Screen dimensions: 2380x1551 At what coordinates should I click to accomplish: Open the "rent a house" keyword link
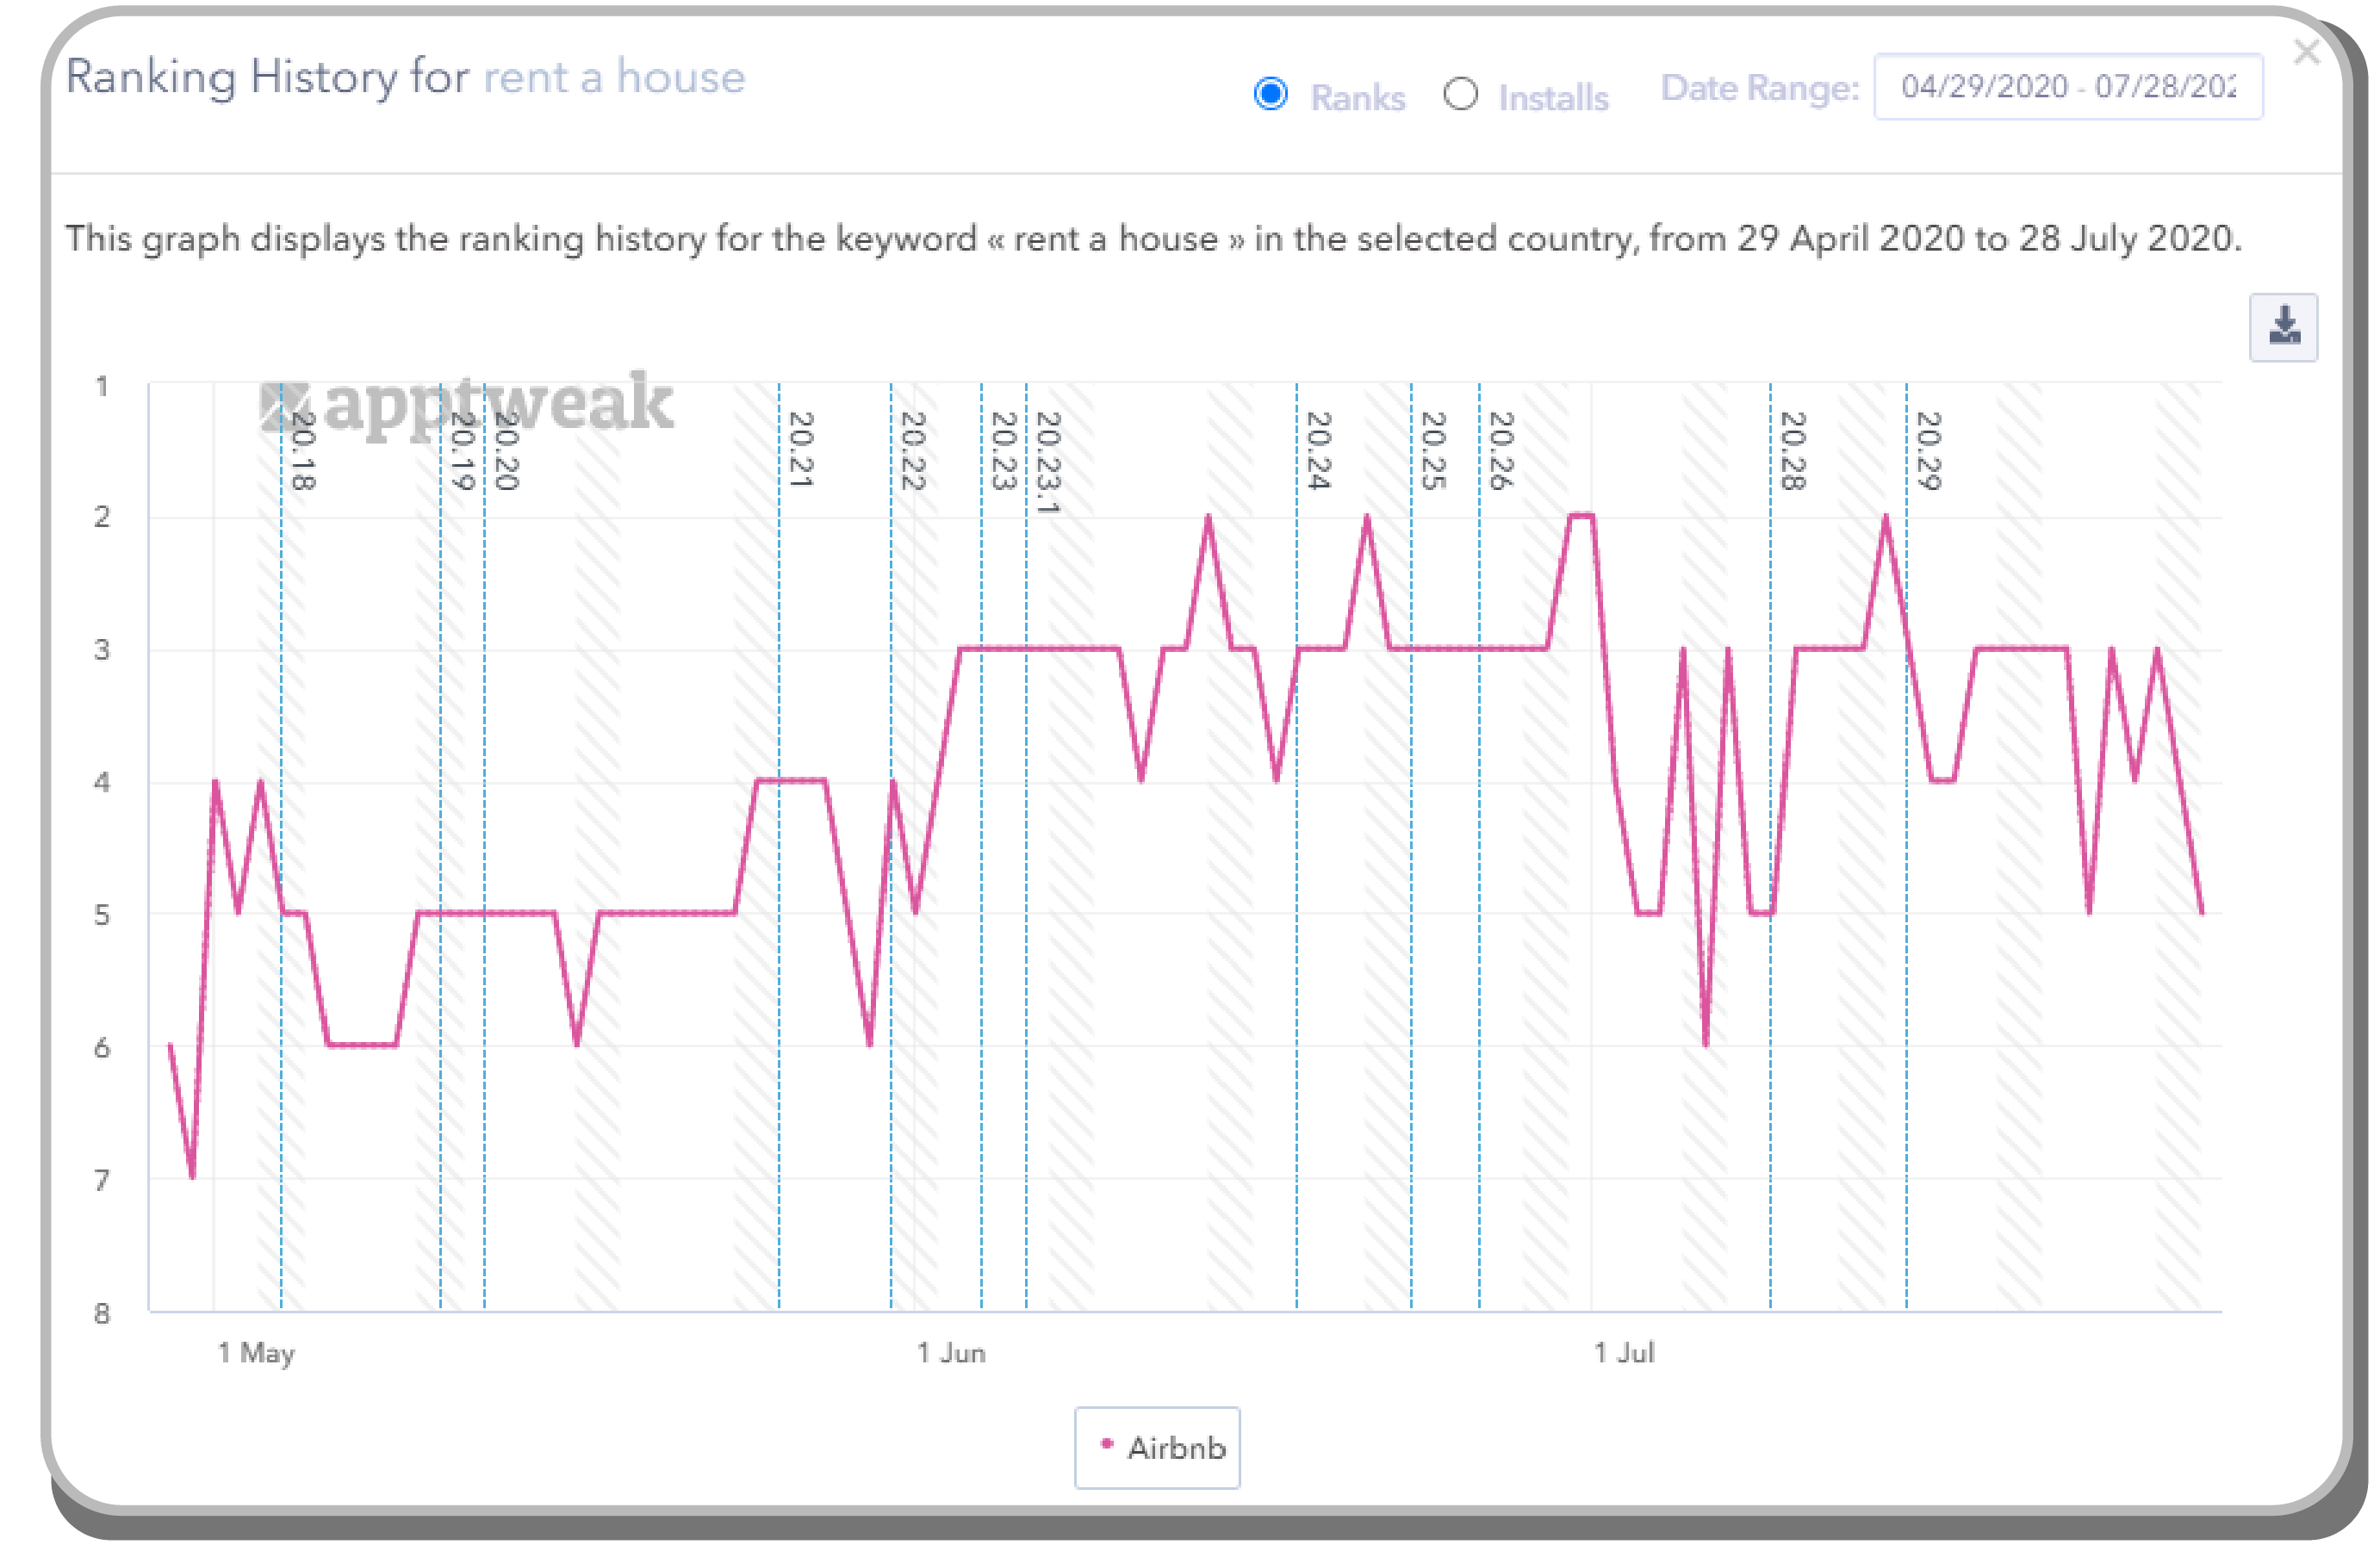[614, 77]
